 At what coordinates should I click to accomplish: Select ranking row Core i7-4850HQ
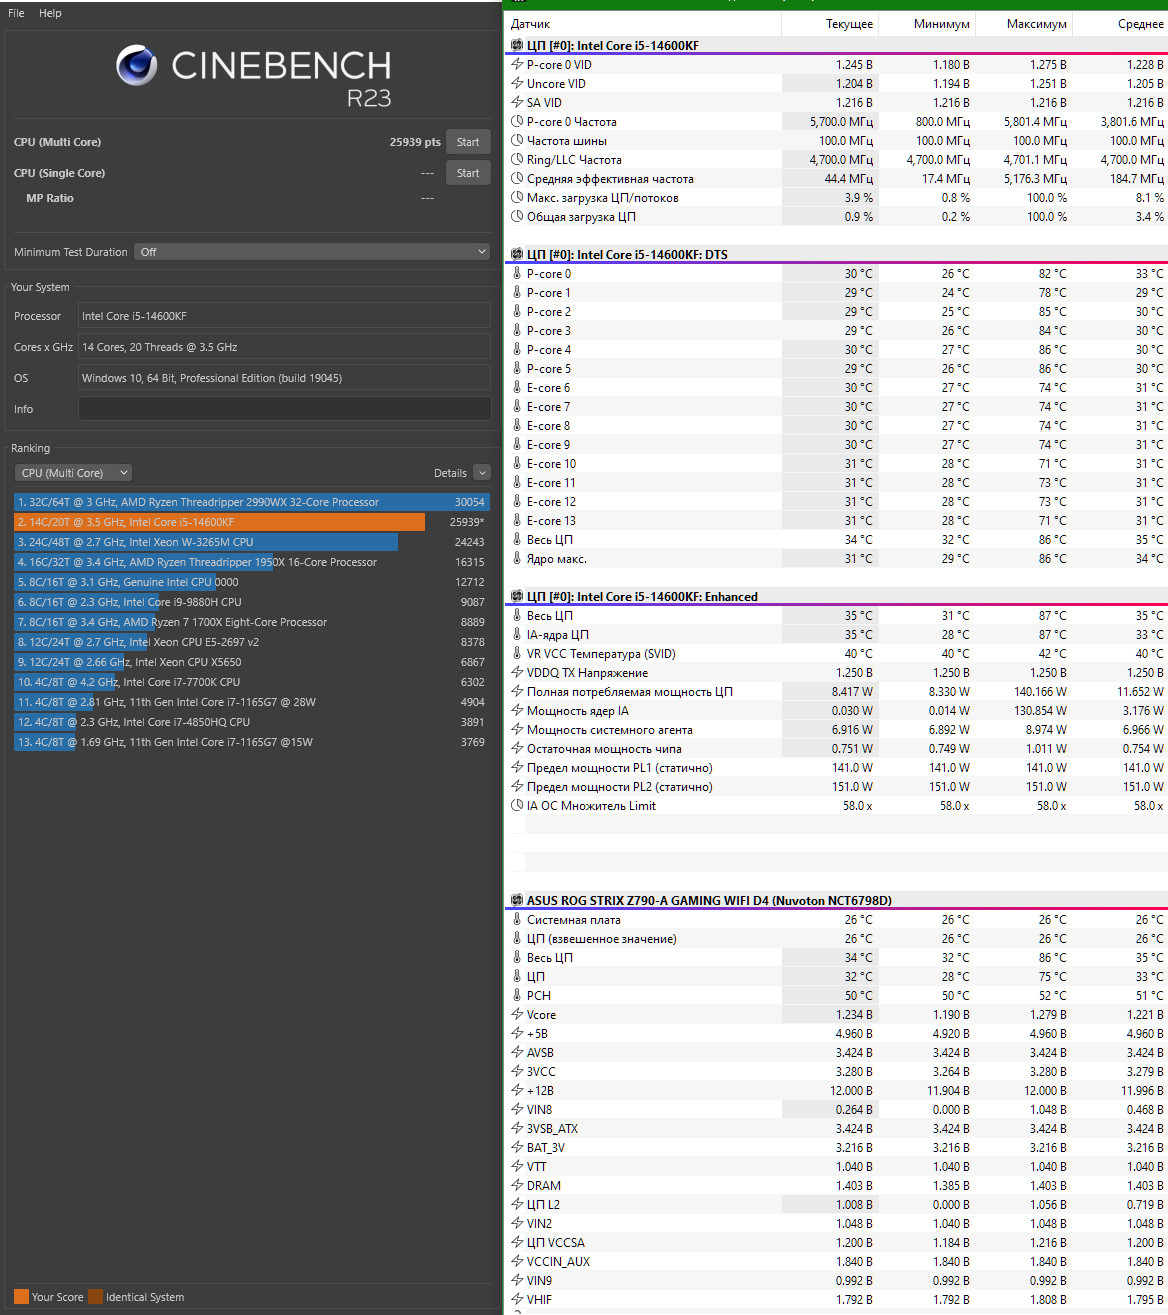(251, 722)
